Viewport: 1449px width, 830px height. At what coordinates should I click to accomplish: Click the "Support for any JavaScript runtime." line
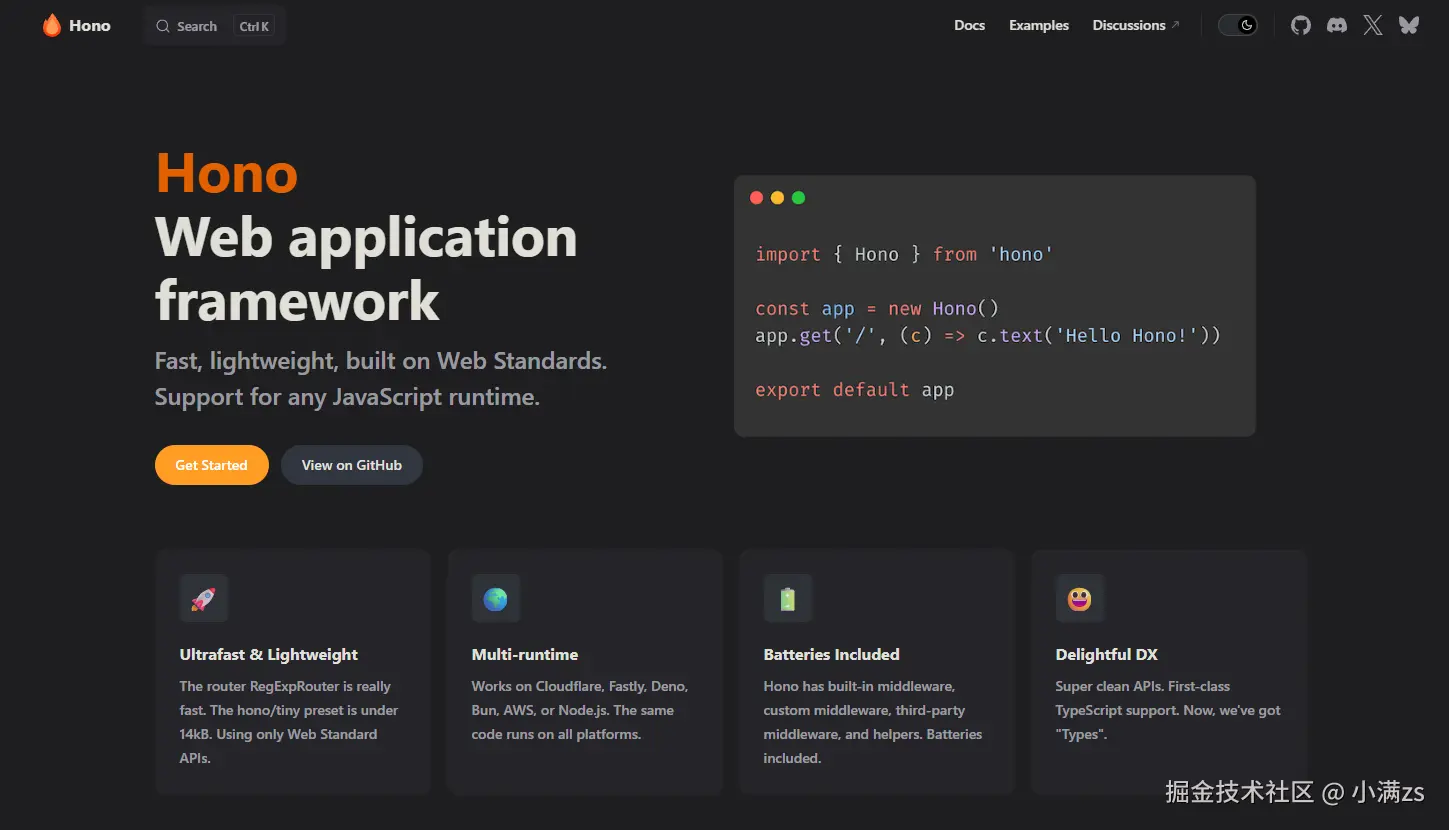[347, 397]
